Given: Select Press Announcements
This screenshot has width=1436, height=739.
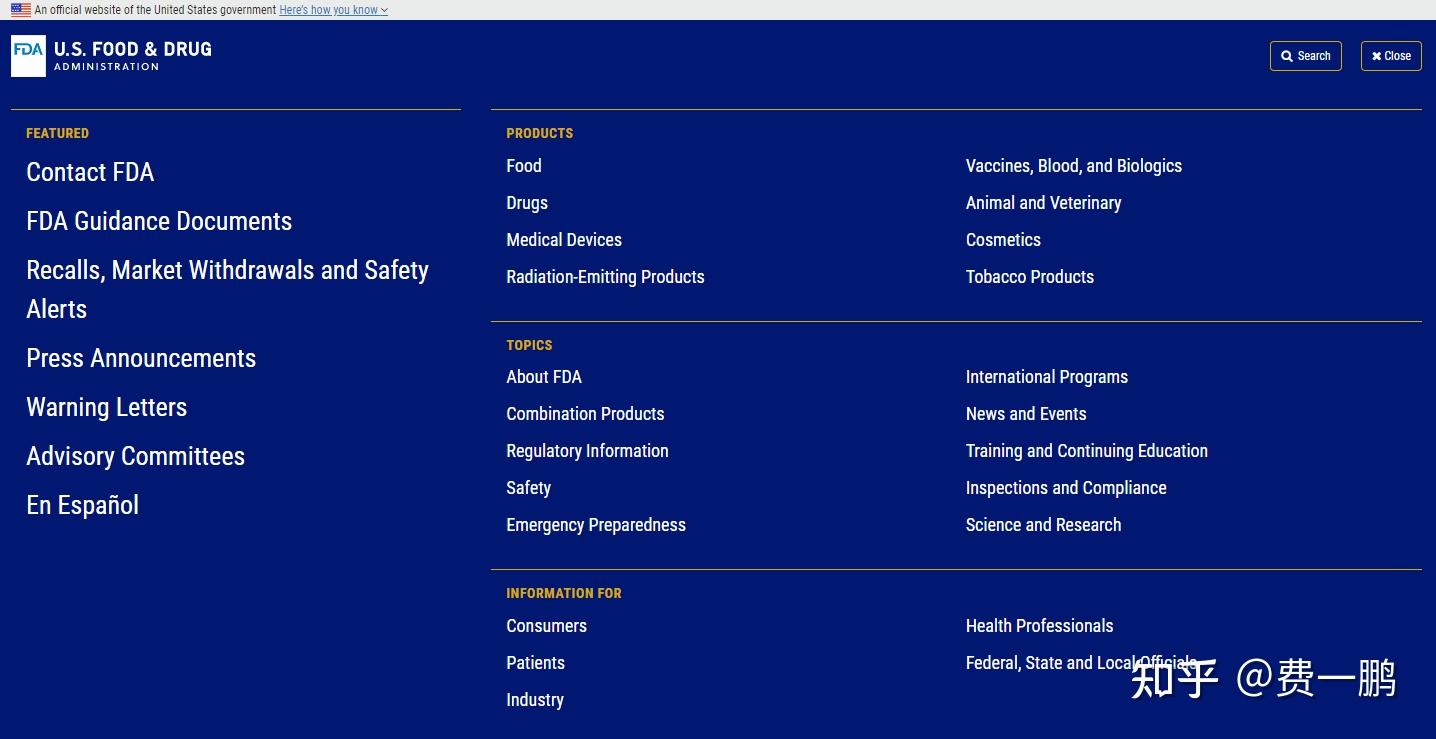Looking at the screenshot, I should click(141, 359).
